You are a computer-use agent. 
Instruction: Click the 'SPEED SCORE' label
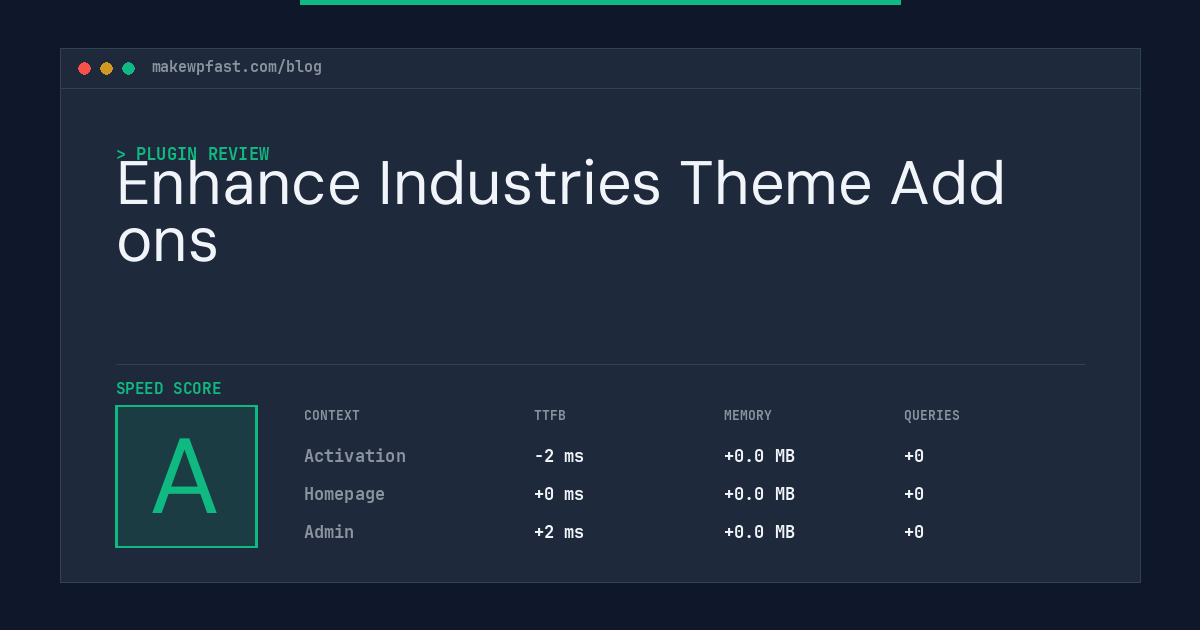coord(169,388)
